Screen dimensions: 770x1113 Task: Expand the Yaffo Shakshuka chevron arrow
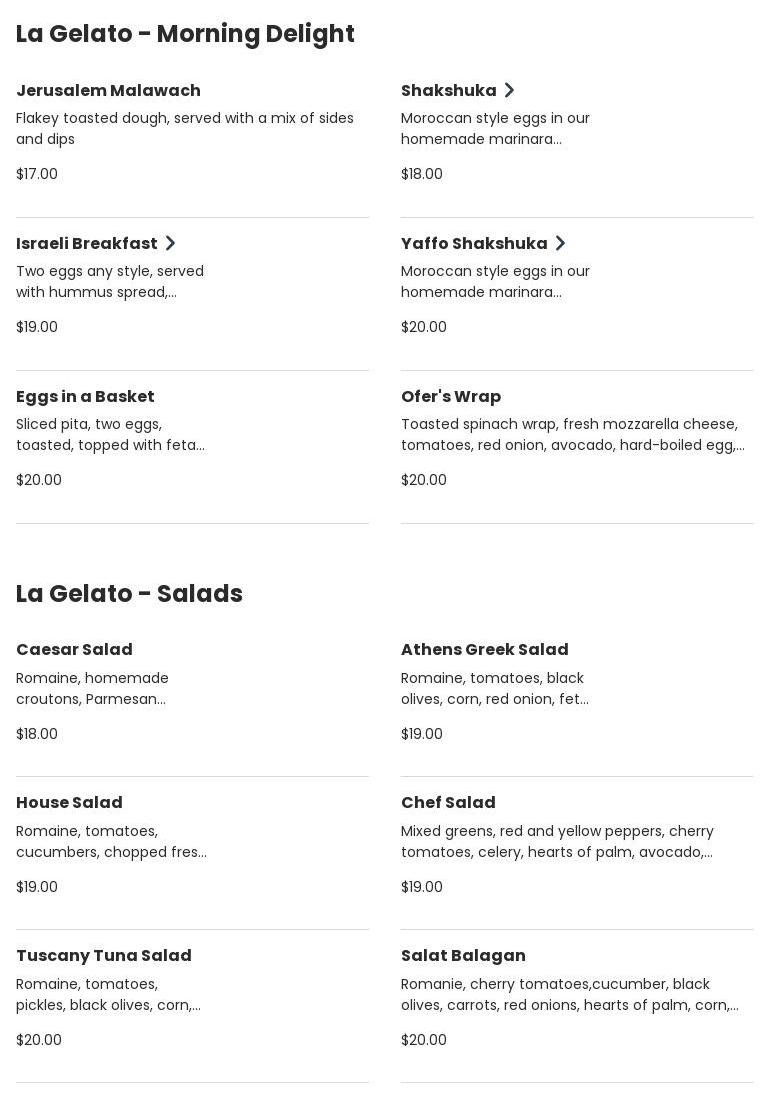click(560, 244)
